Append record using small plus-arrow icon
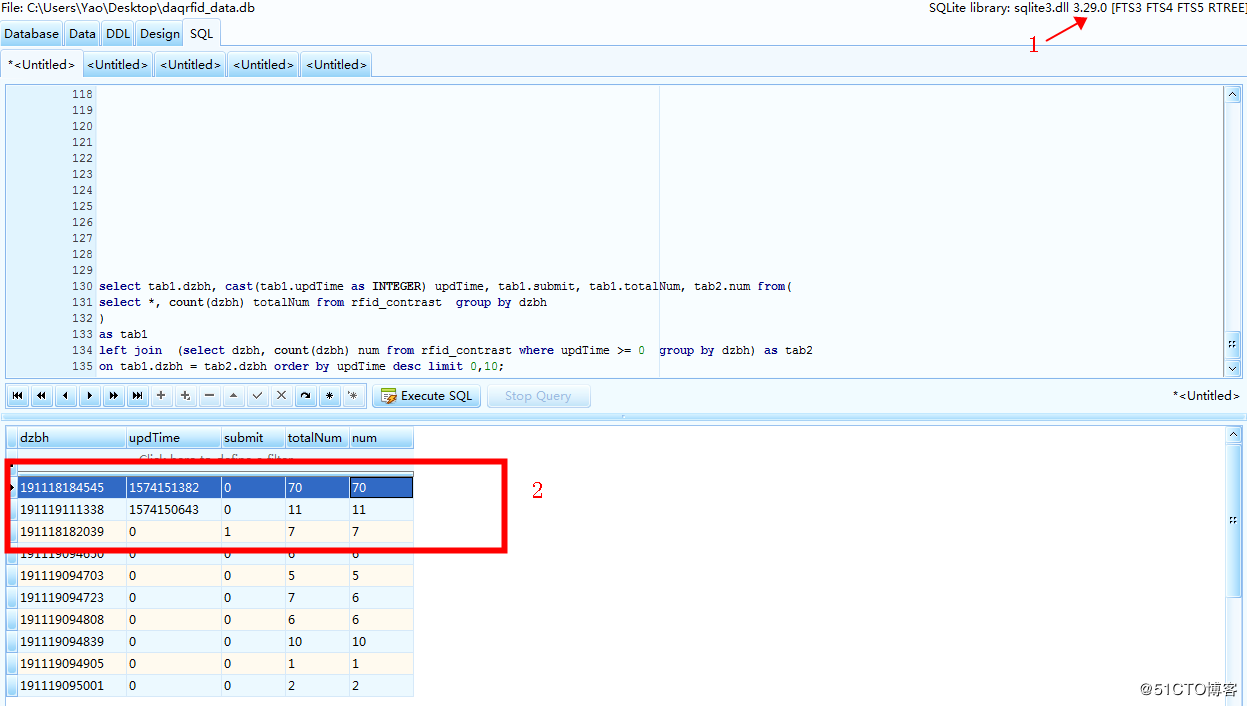 (186, 396)
